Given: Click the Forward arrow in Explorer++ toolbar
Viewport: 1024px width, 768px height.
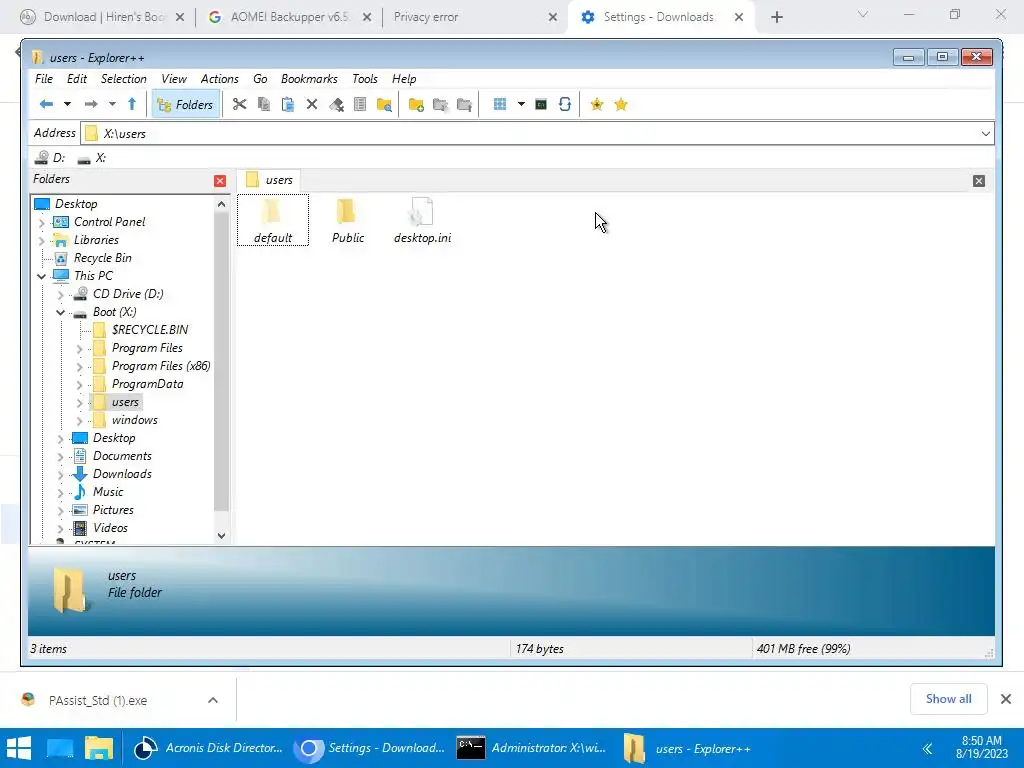Looking at the screenshot, I should (91, 104).
